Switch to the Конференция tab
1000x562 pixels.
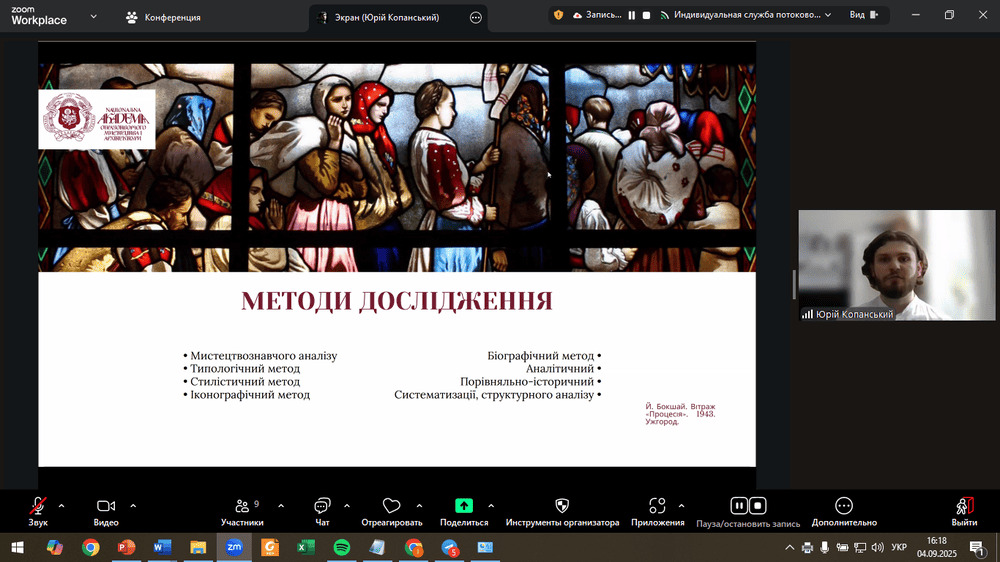163,17
